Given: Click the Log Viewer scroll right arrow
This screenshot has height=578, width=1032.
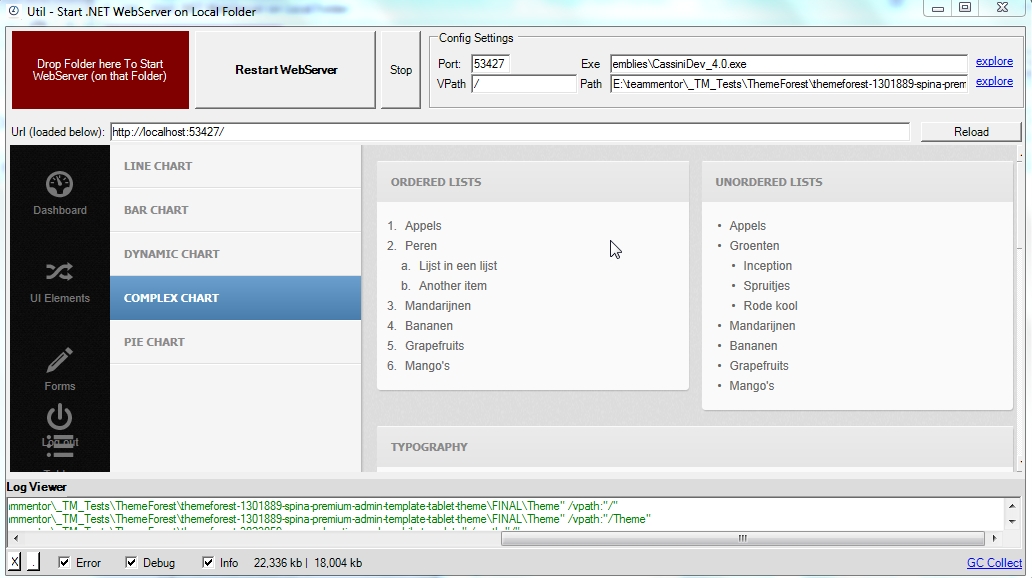Looking at the screenshot, I should tap(994, 539).
